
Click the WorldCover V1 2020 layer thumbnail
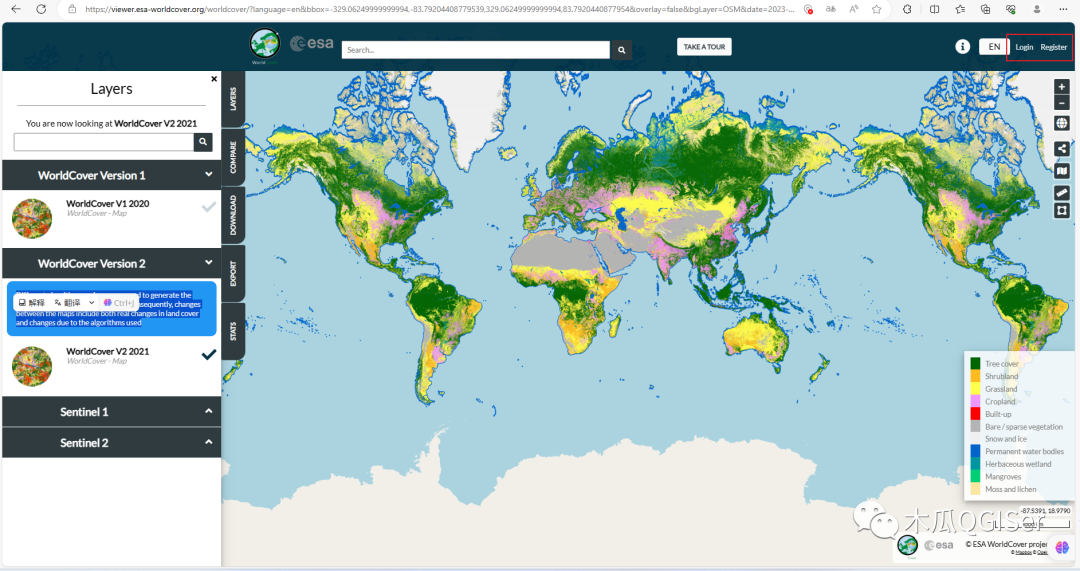click(32, 218)
